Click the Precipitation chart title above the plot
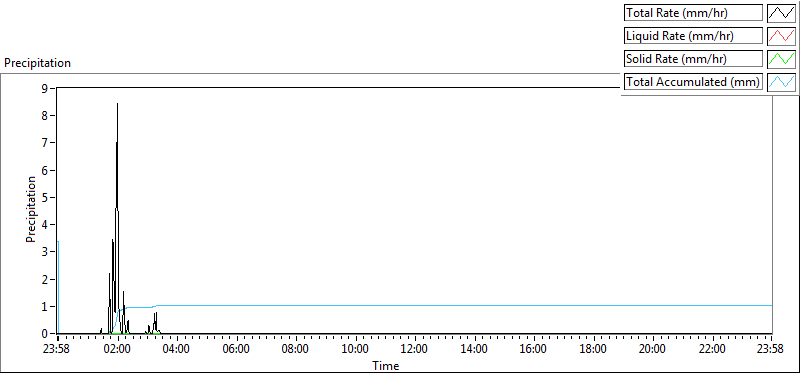 (37, 63)
